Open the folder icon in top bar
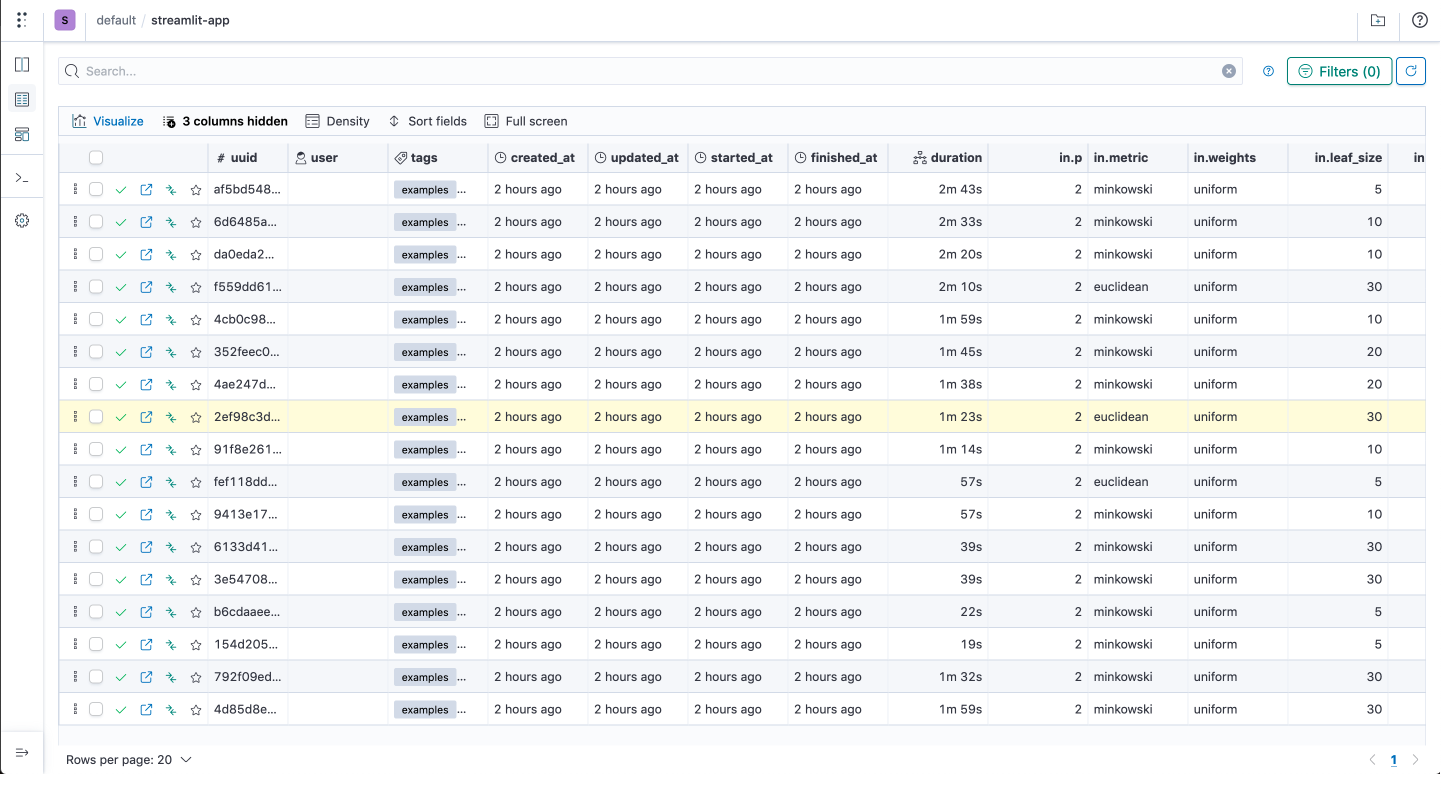This screenshot has height=790, width=1441. (1378, 20)
